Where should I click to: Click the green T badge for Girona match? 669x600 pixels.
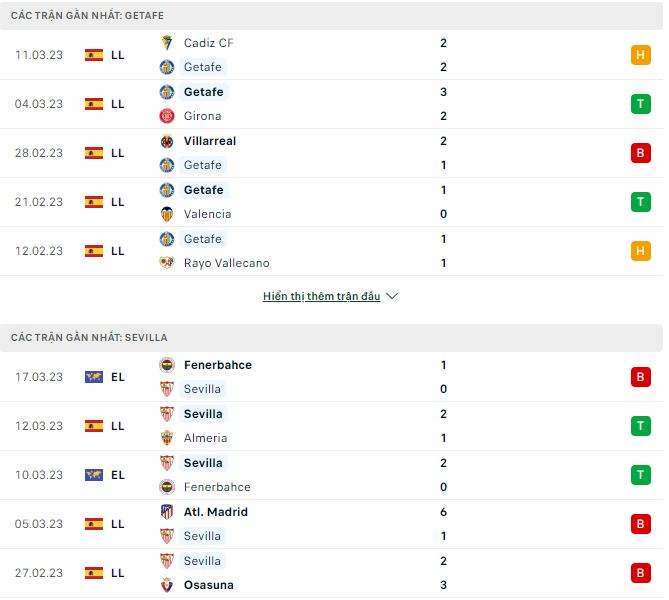[x=640, y=104]
